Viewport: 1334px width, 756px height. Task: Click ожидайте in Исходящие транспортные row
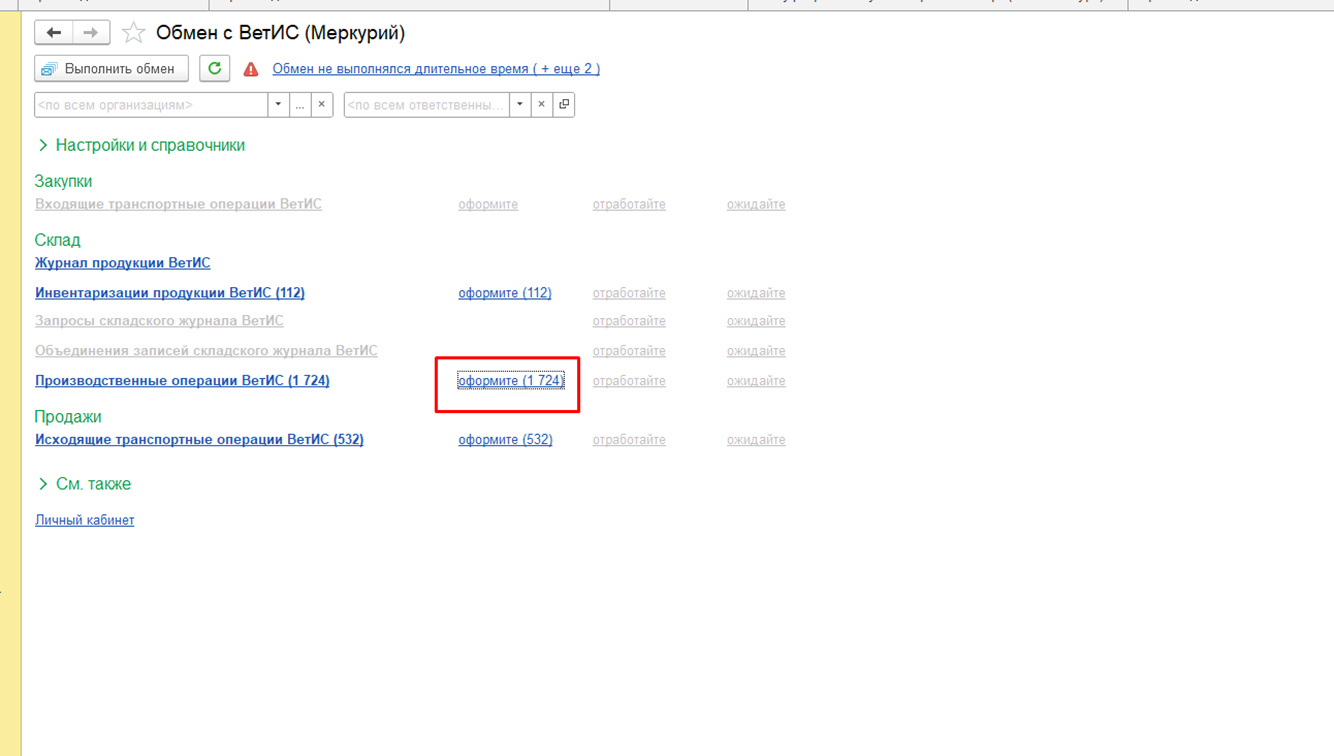pyautogui.click(x=756, y=440)
